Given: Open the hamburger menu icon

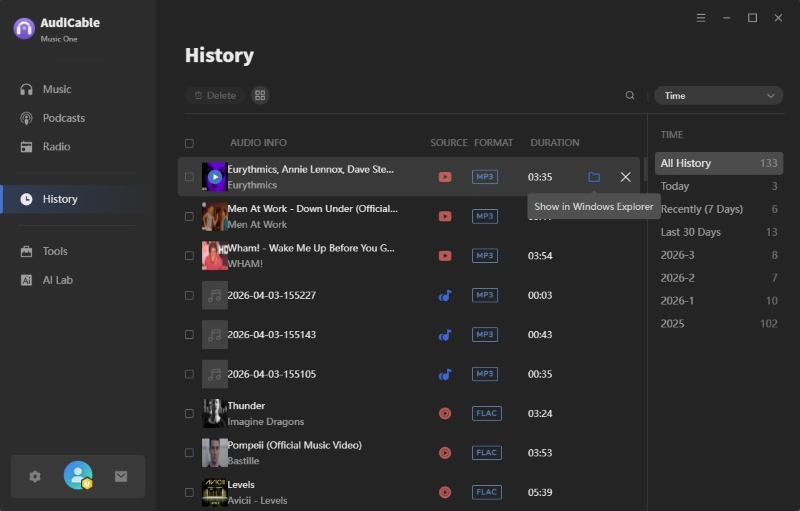Looking at the screenshot, I should 701,18.
